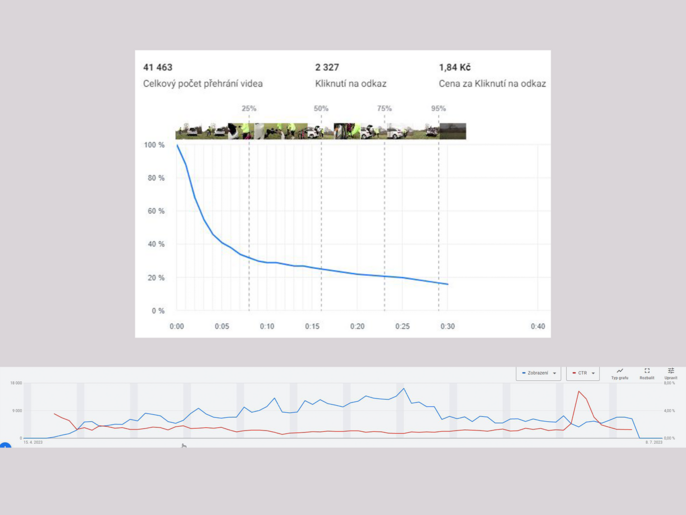
Task: Click the 25% retention marker
Action: point(249,109)
